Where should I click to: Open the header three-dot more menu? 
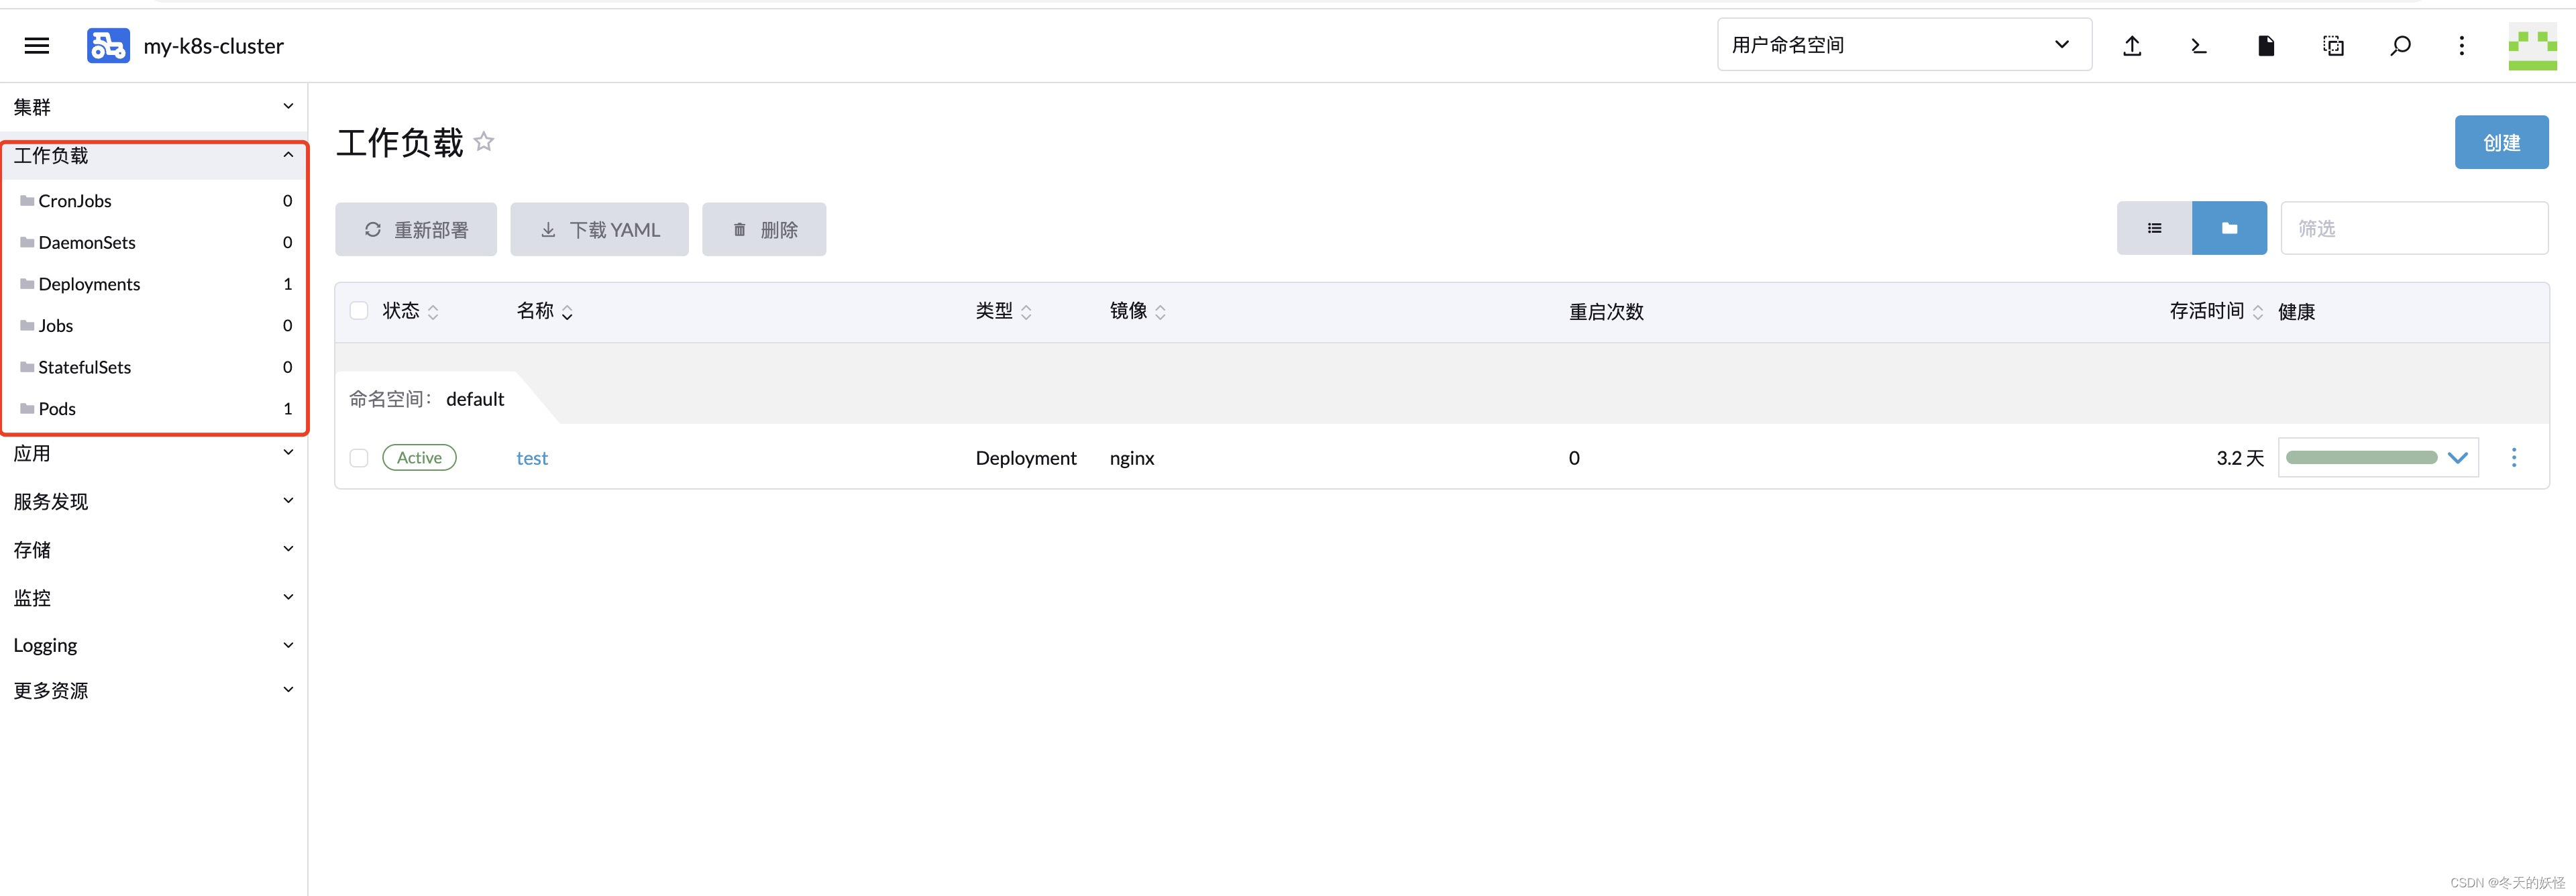click(2462, 45)
